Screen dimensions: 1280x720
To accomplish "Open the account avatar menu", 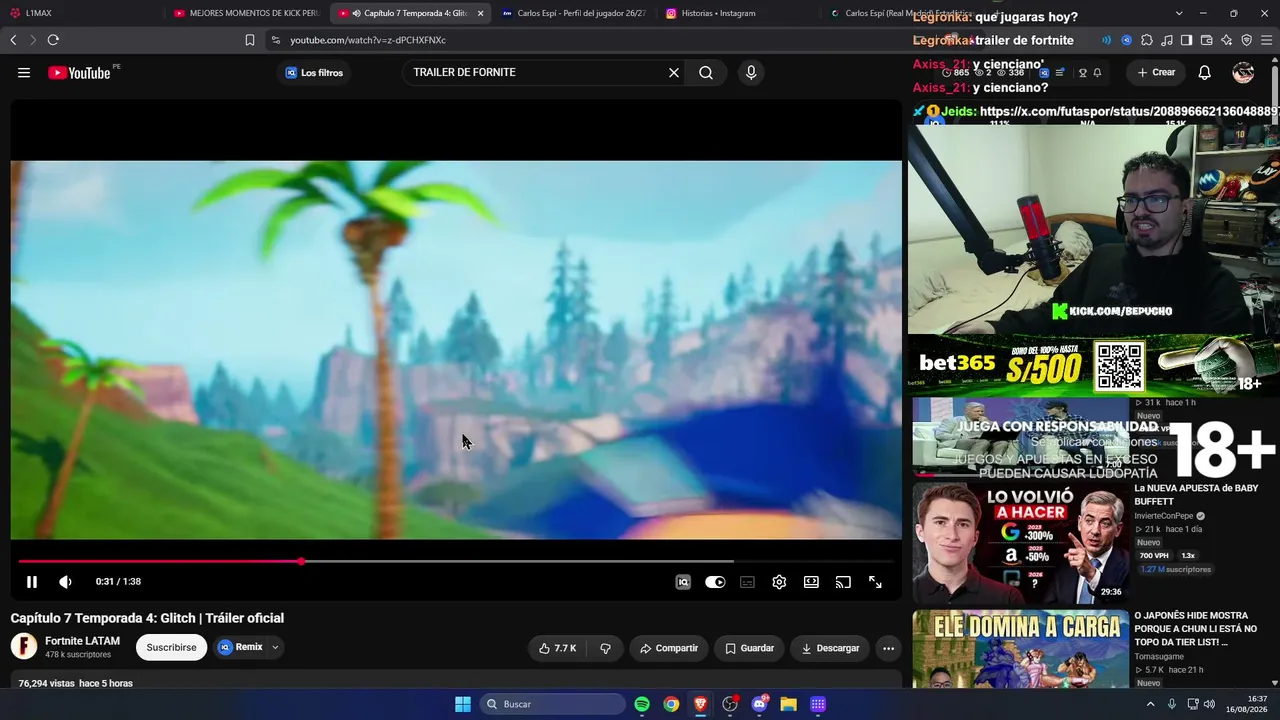I will 1243,72.
